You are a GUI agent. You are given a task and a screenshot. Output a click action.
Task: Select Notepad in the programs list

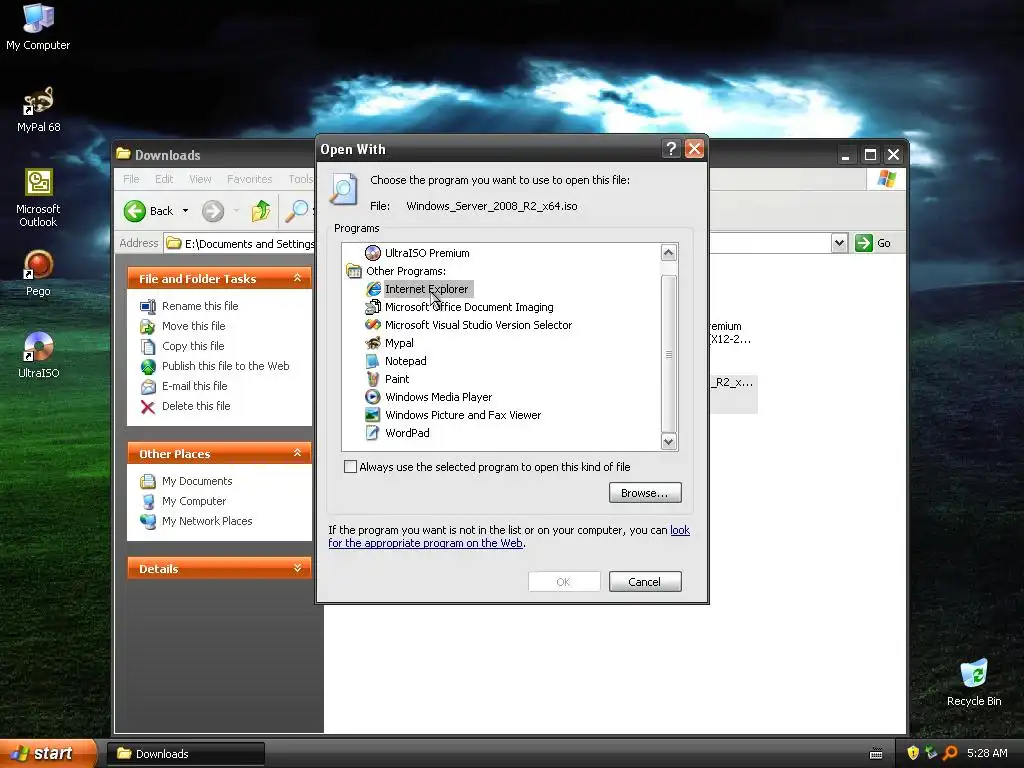396,360
